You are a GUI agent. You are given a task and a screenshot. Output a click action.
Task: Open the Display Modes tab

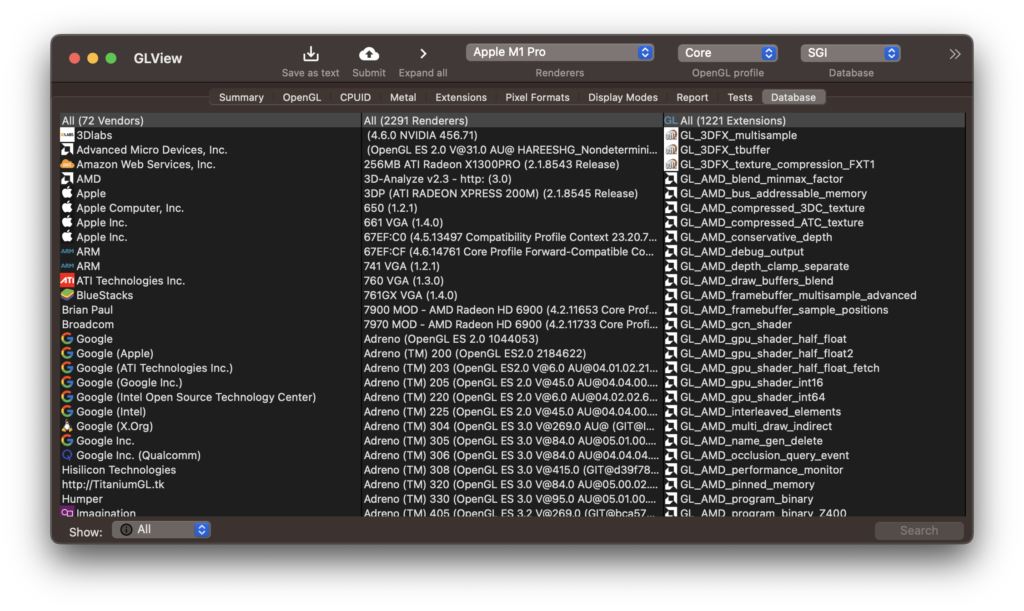(x=623, y=97)
